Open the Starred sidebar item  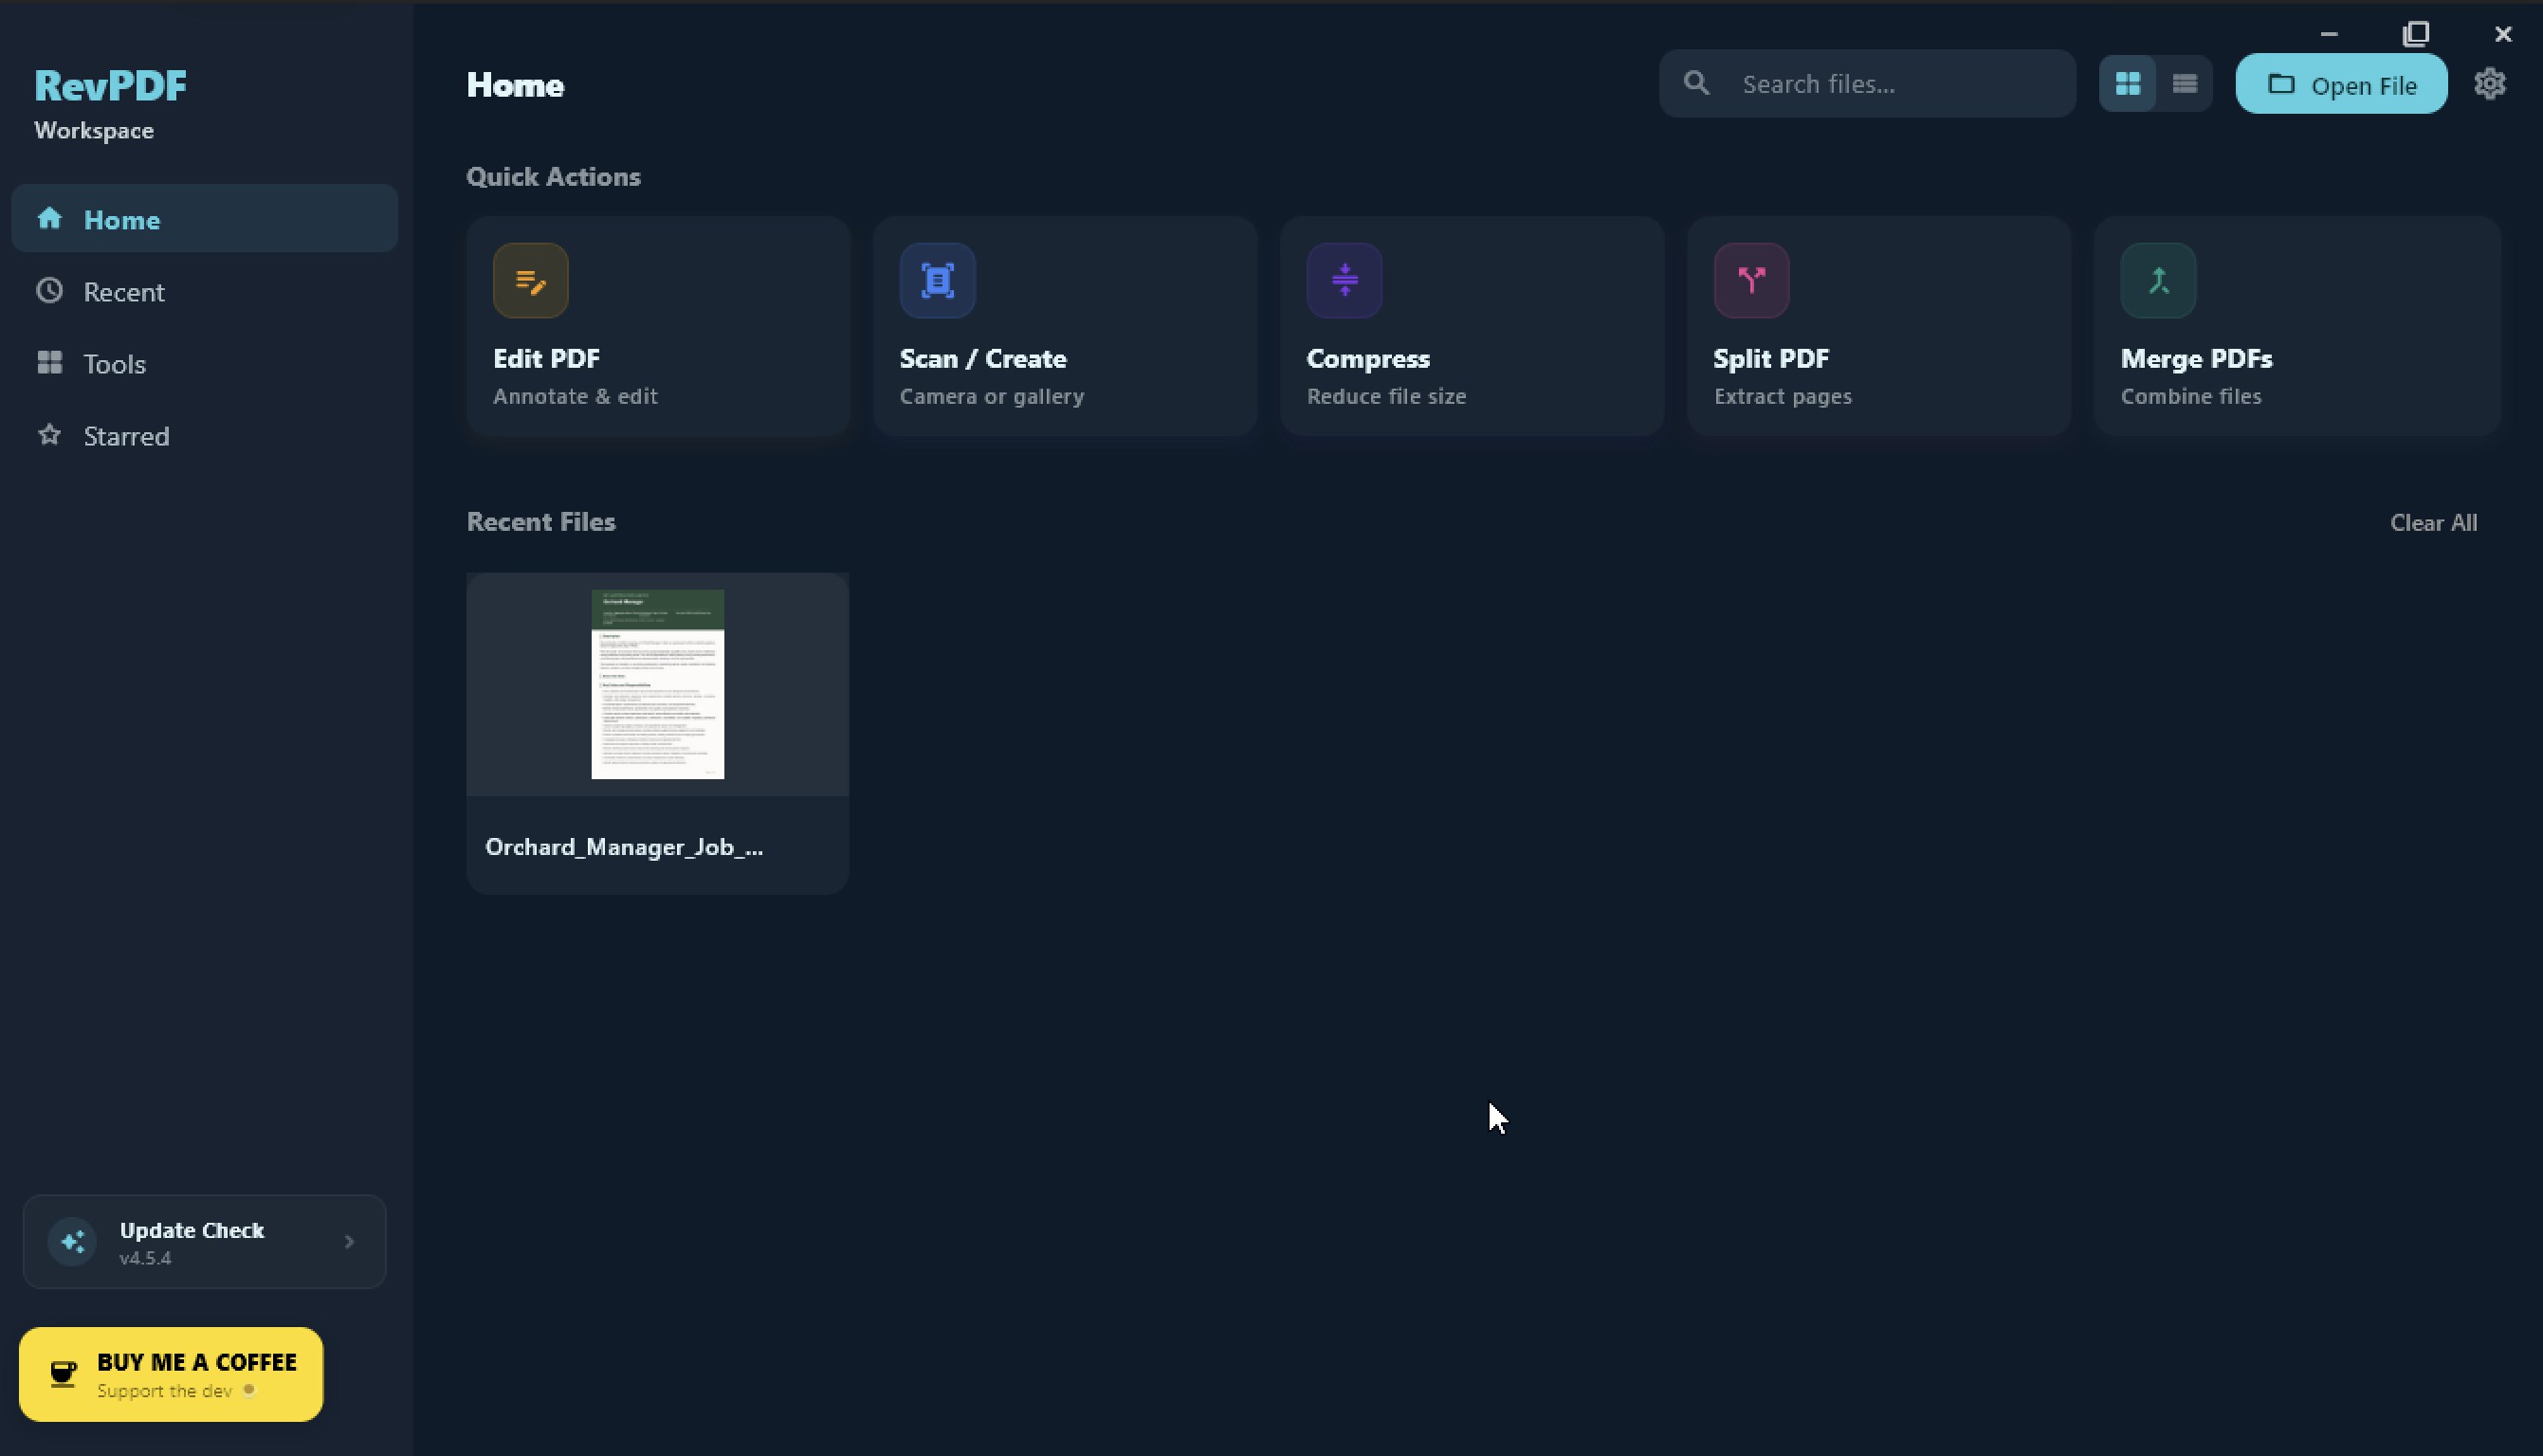[x=204, y=435]
